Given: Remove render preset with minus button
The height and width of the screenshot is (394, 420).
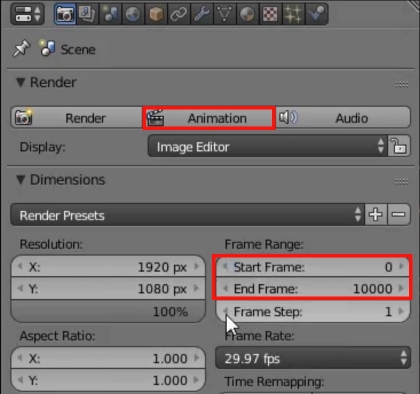Looking at the screenshot, I should point(399,215).
